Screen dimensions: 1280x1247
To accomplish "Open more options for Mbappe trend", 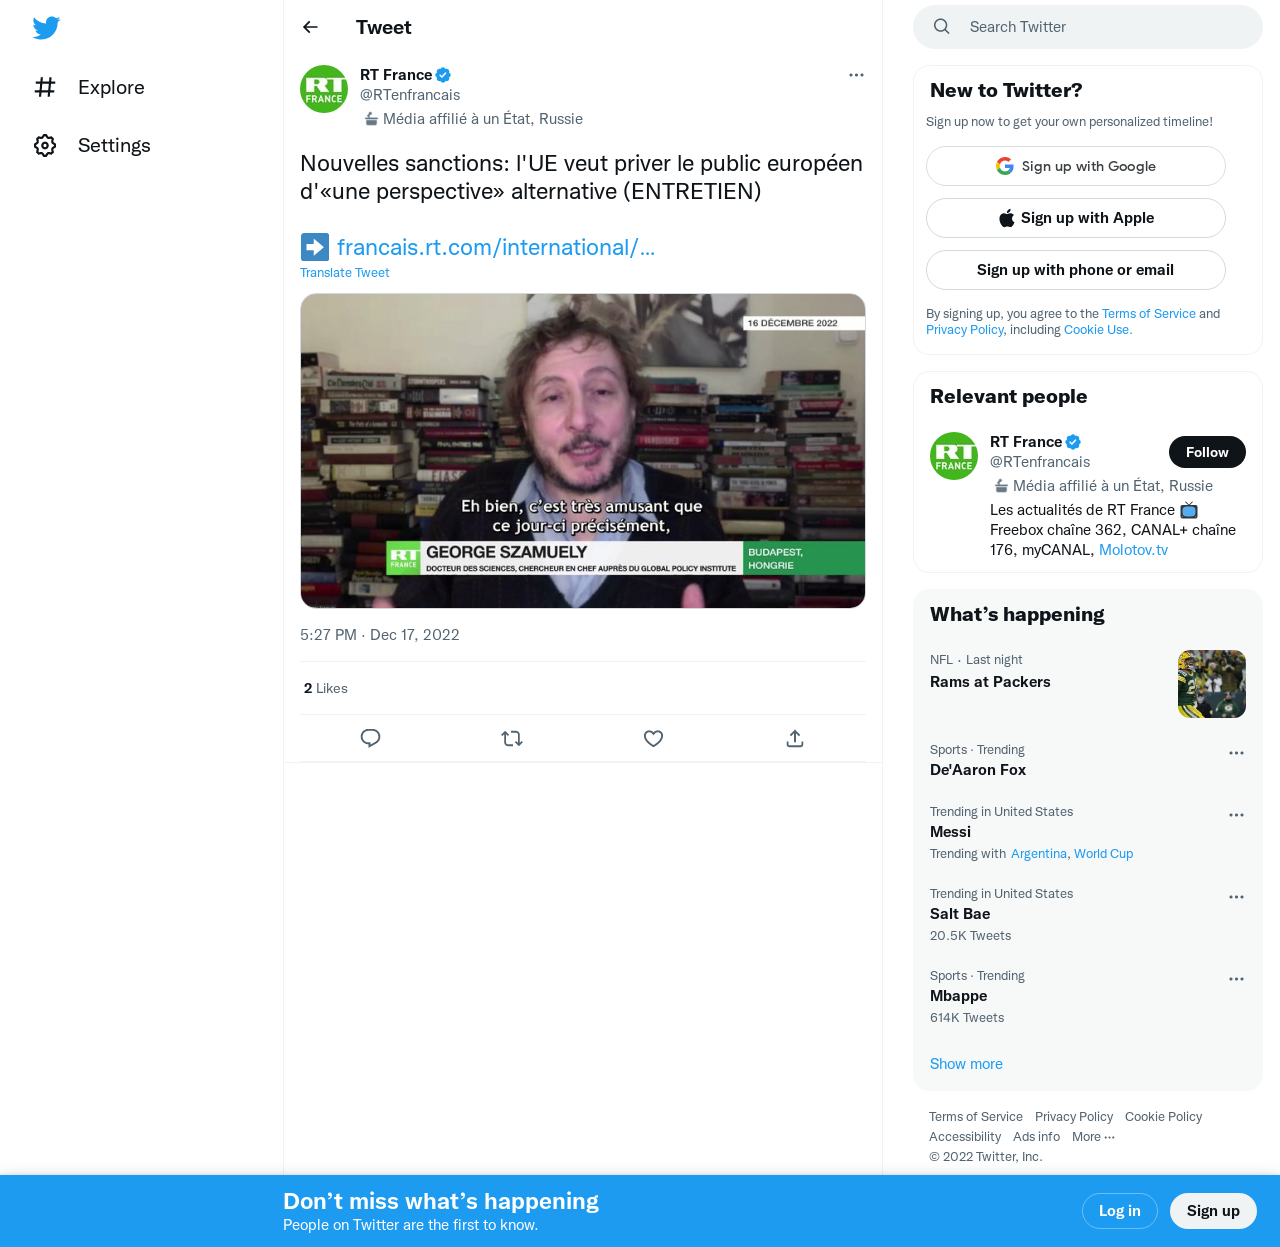I will point(1236,979).
